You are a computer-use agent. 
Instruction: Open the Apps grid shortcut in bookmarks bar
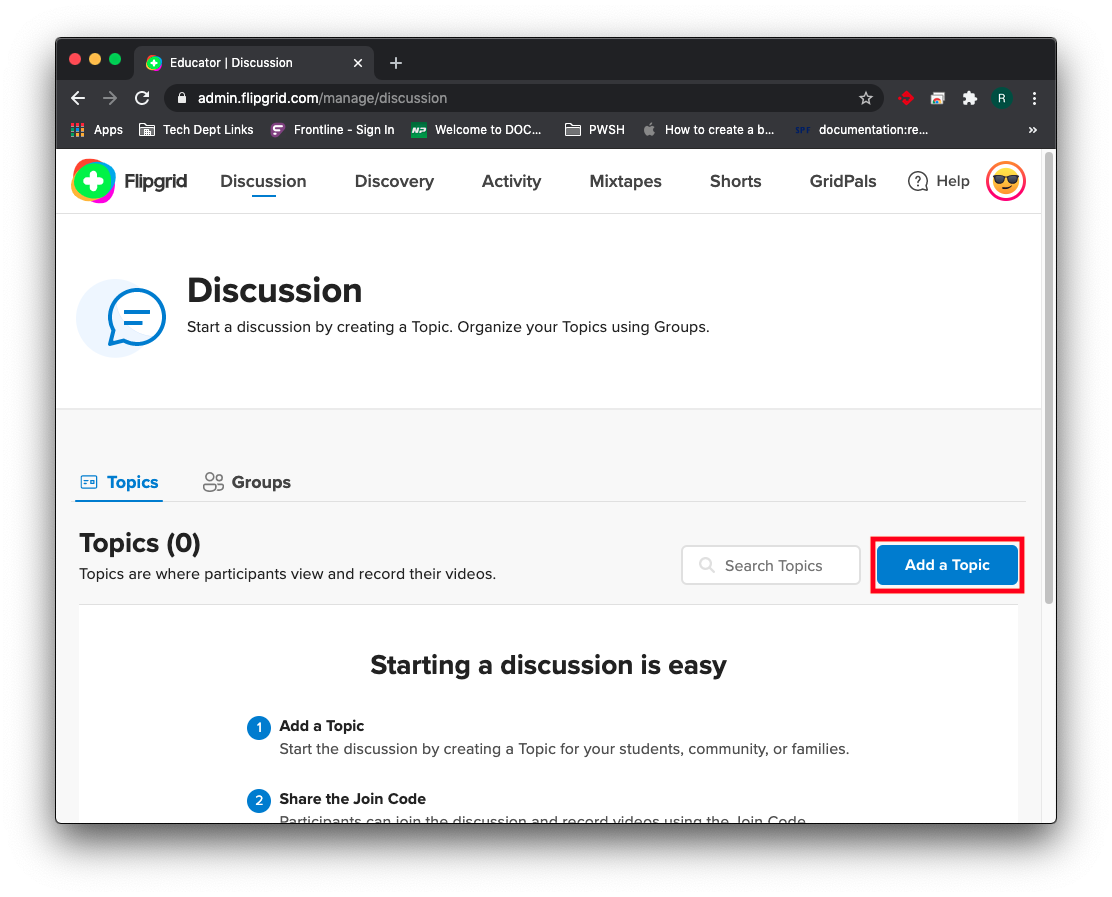click(96, 130)
